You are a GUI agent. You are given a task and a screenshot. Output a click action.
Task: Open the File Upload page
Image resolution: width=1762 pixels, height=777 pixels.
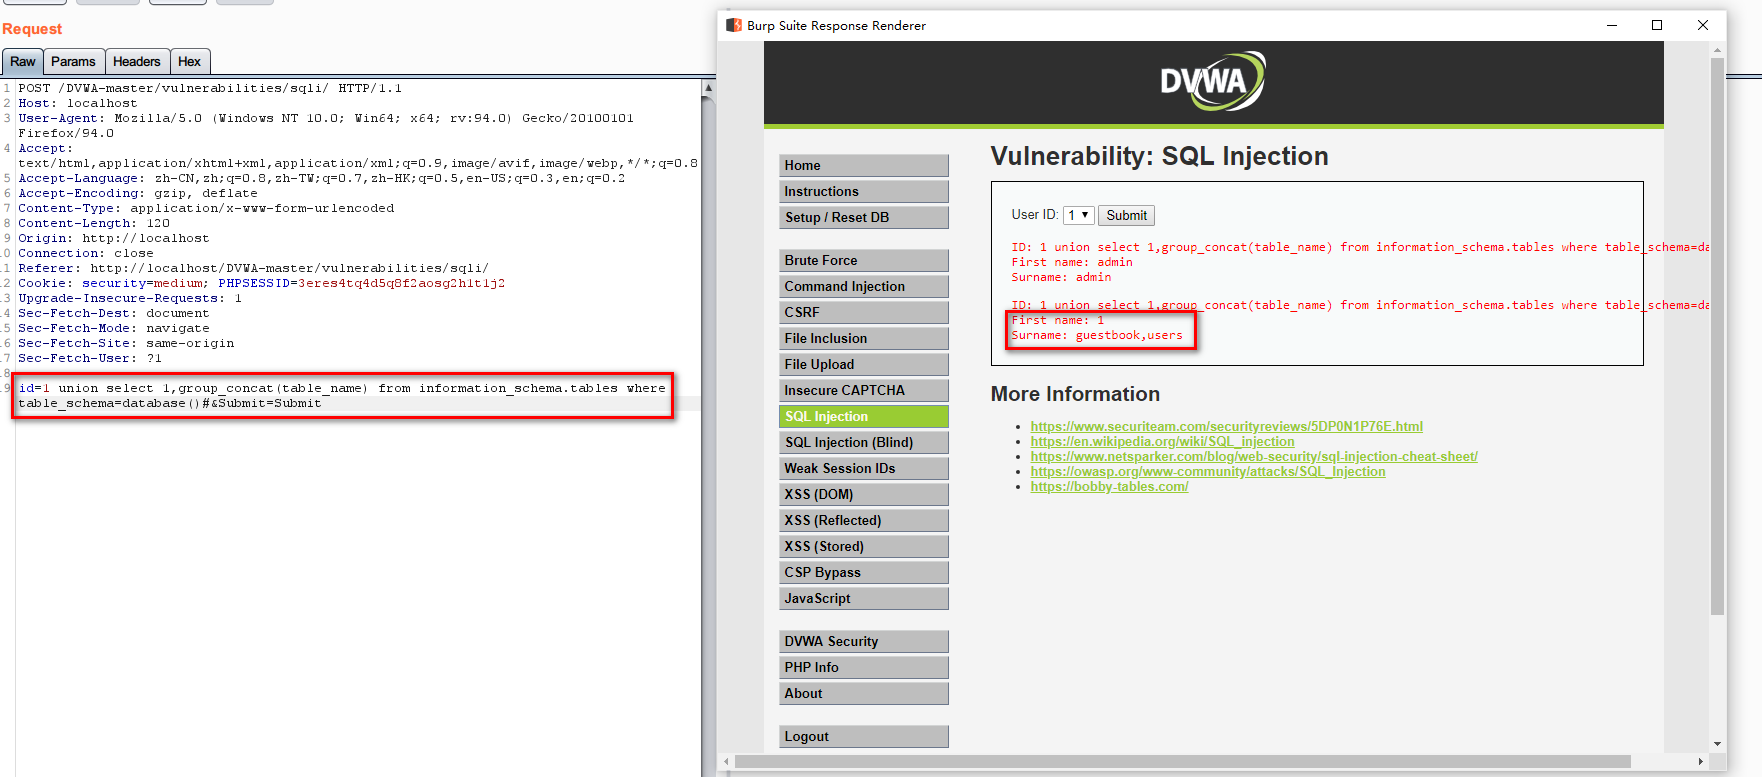864,365
